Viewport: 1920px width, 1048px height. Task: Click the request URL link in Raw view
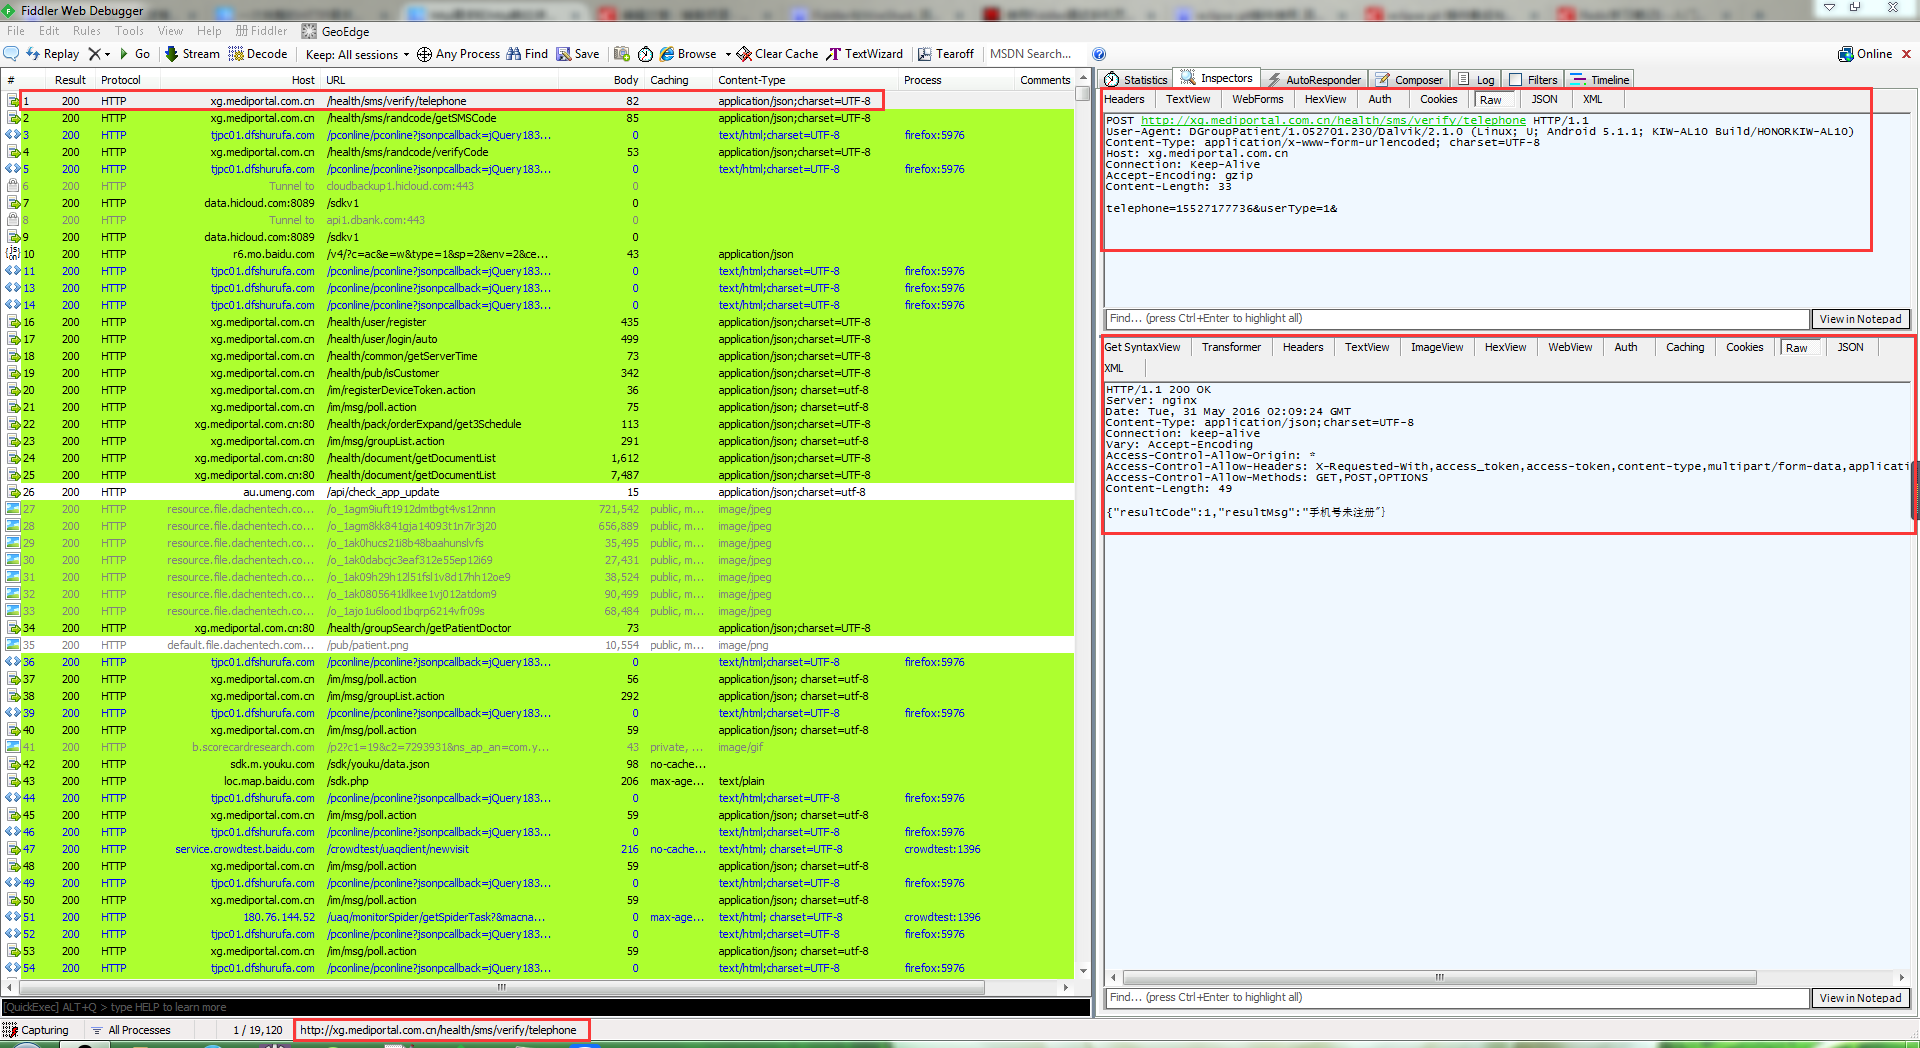pyautogui.click(x=1333, y=120)
